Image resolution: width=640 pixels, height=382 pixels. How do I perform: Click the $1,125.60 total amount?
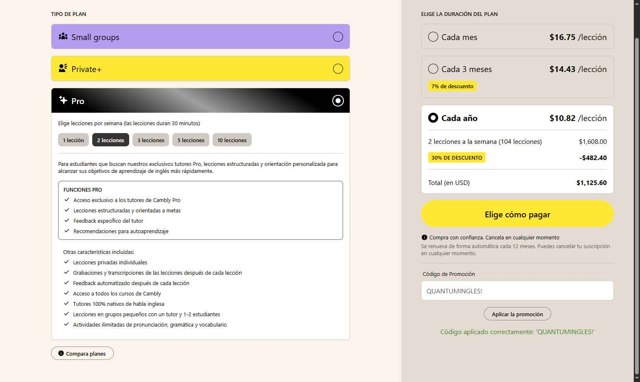point(591,182)
